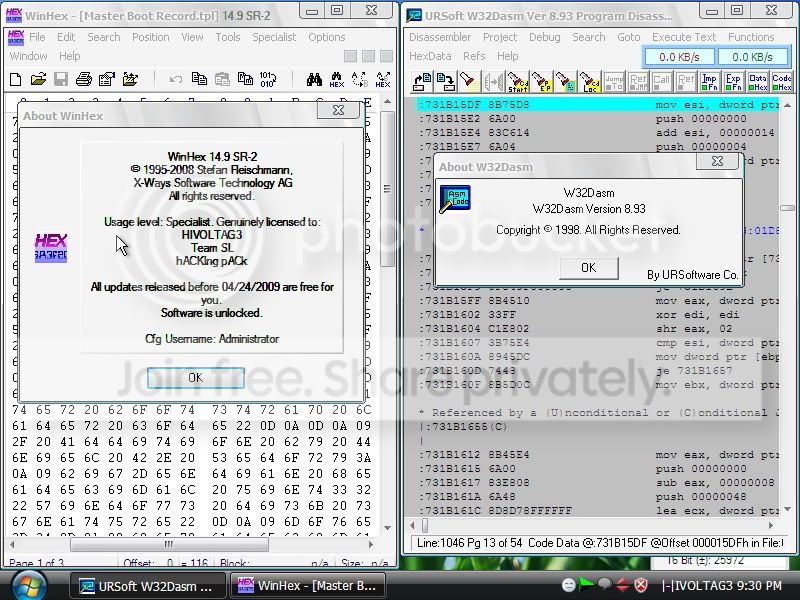Click the Call toolbar button in W32Dasm

[661, 82]
